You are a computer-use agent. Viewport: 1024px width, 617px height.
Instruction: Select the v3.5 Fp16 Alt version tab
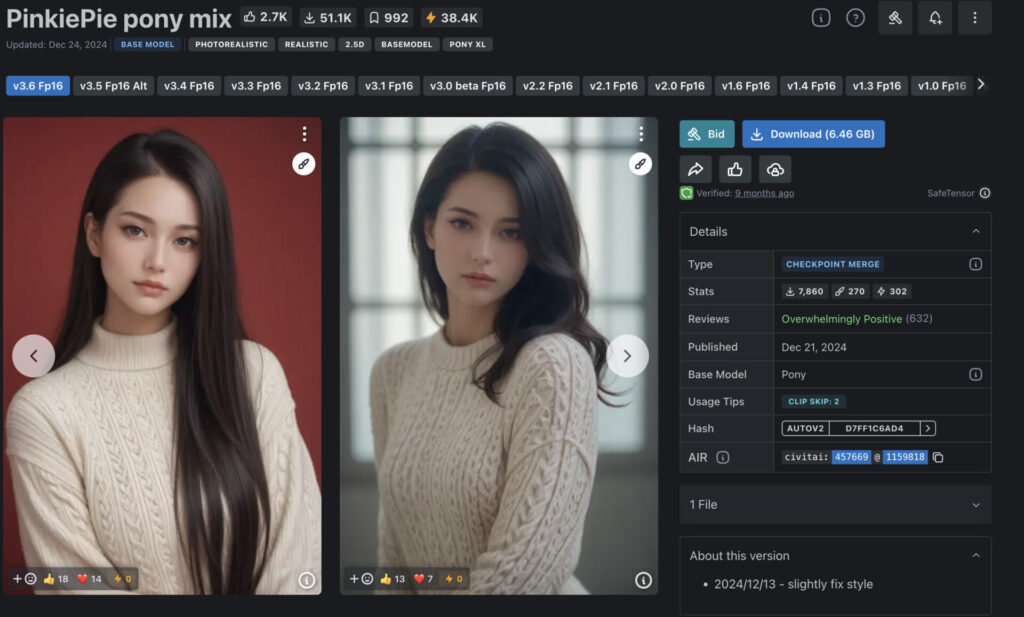[113, 86]
